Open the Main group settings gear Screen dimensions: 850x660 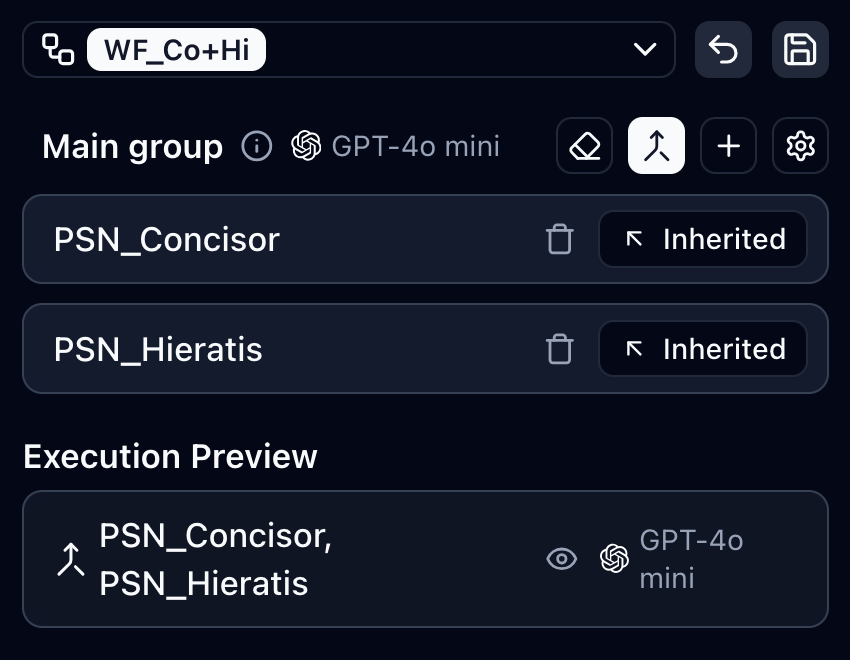point(801,147)
